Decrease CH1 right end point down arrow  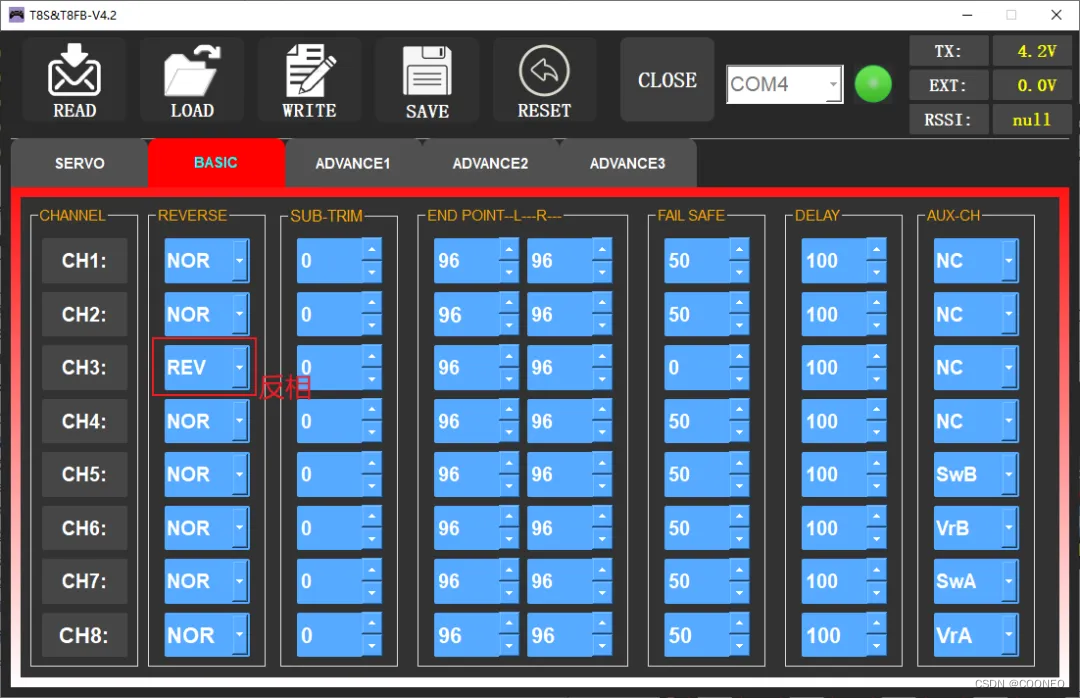602,271
